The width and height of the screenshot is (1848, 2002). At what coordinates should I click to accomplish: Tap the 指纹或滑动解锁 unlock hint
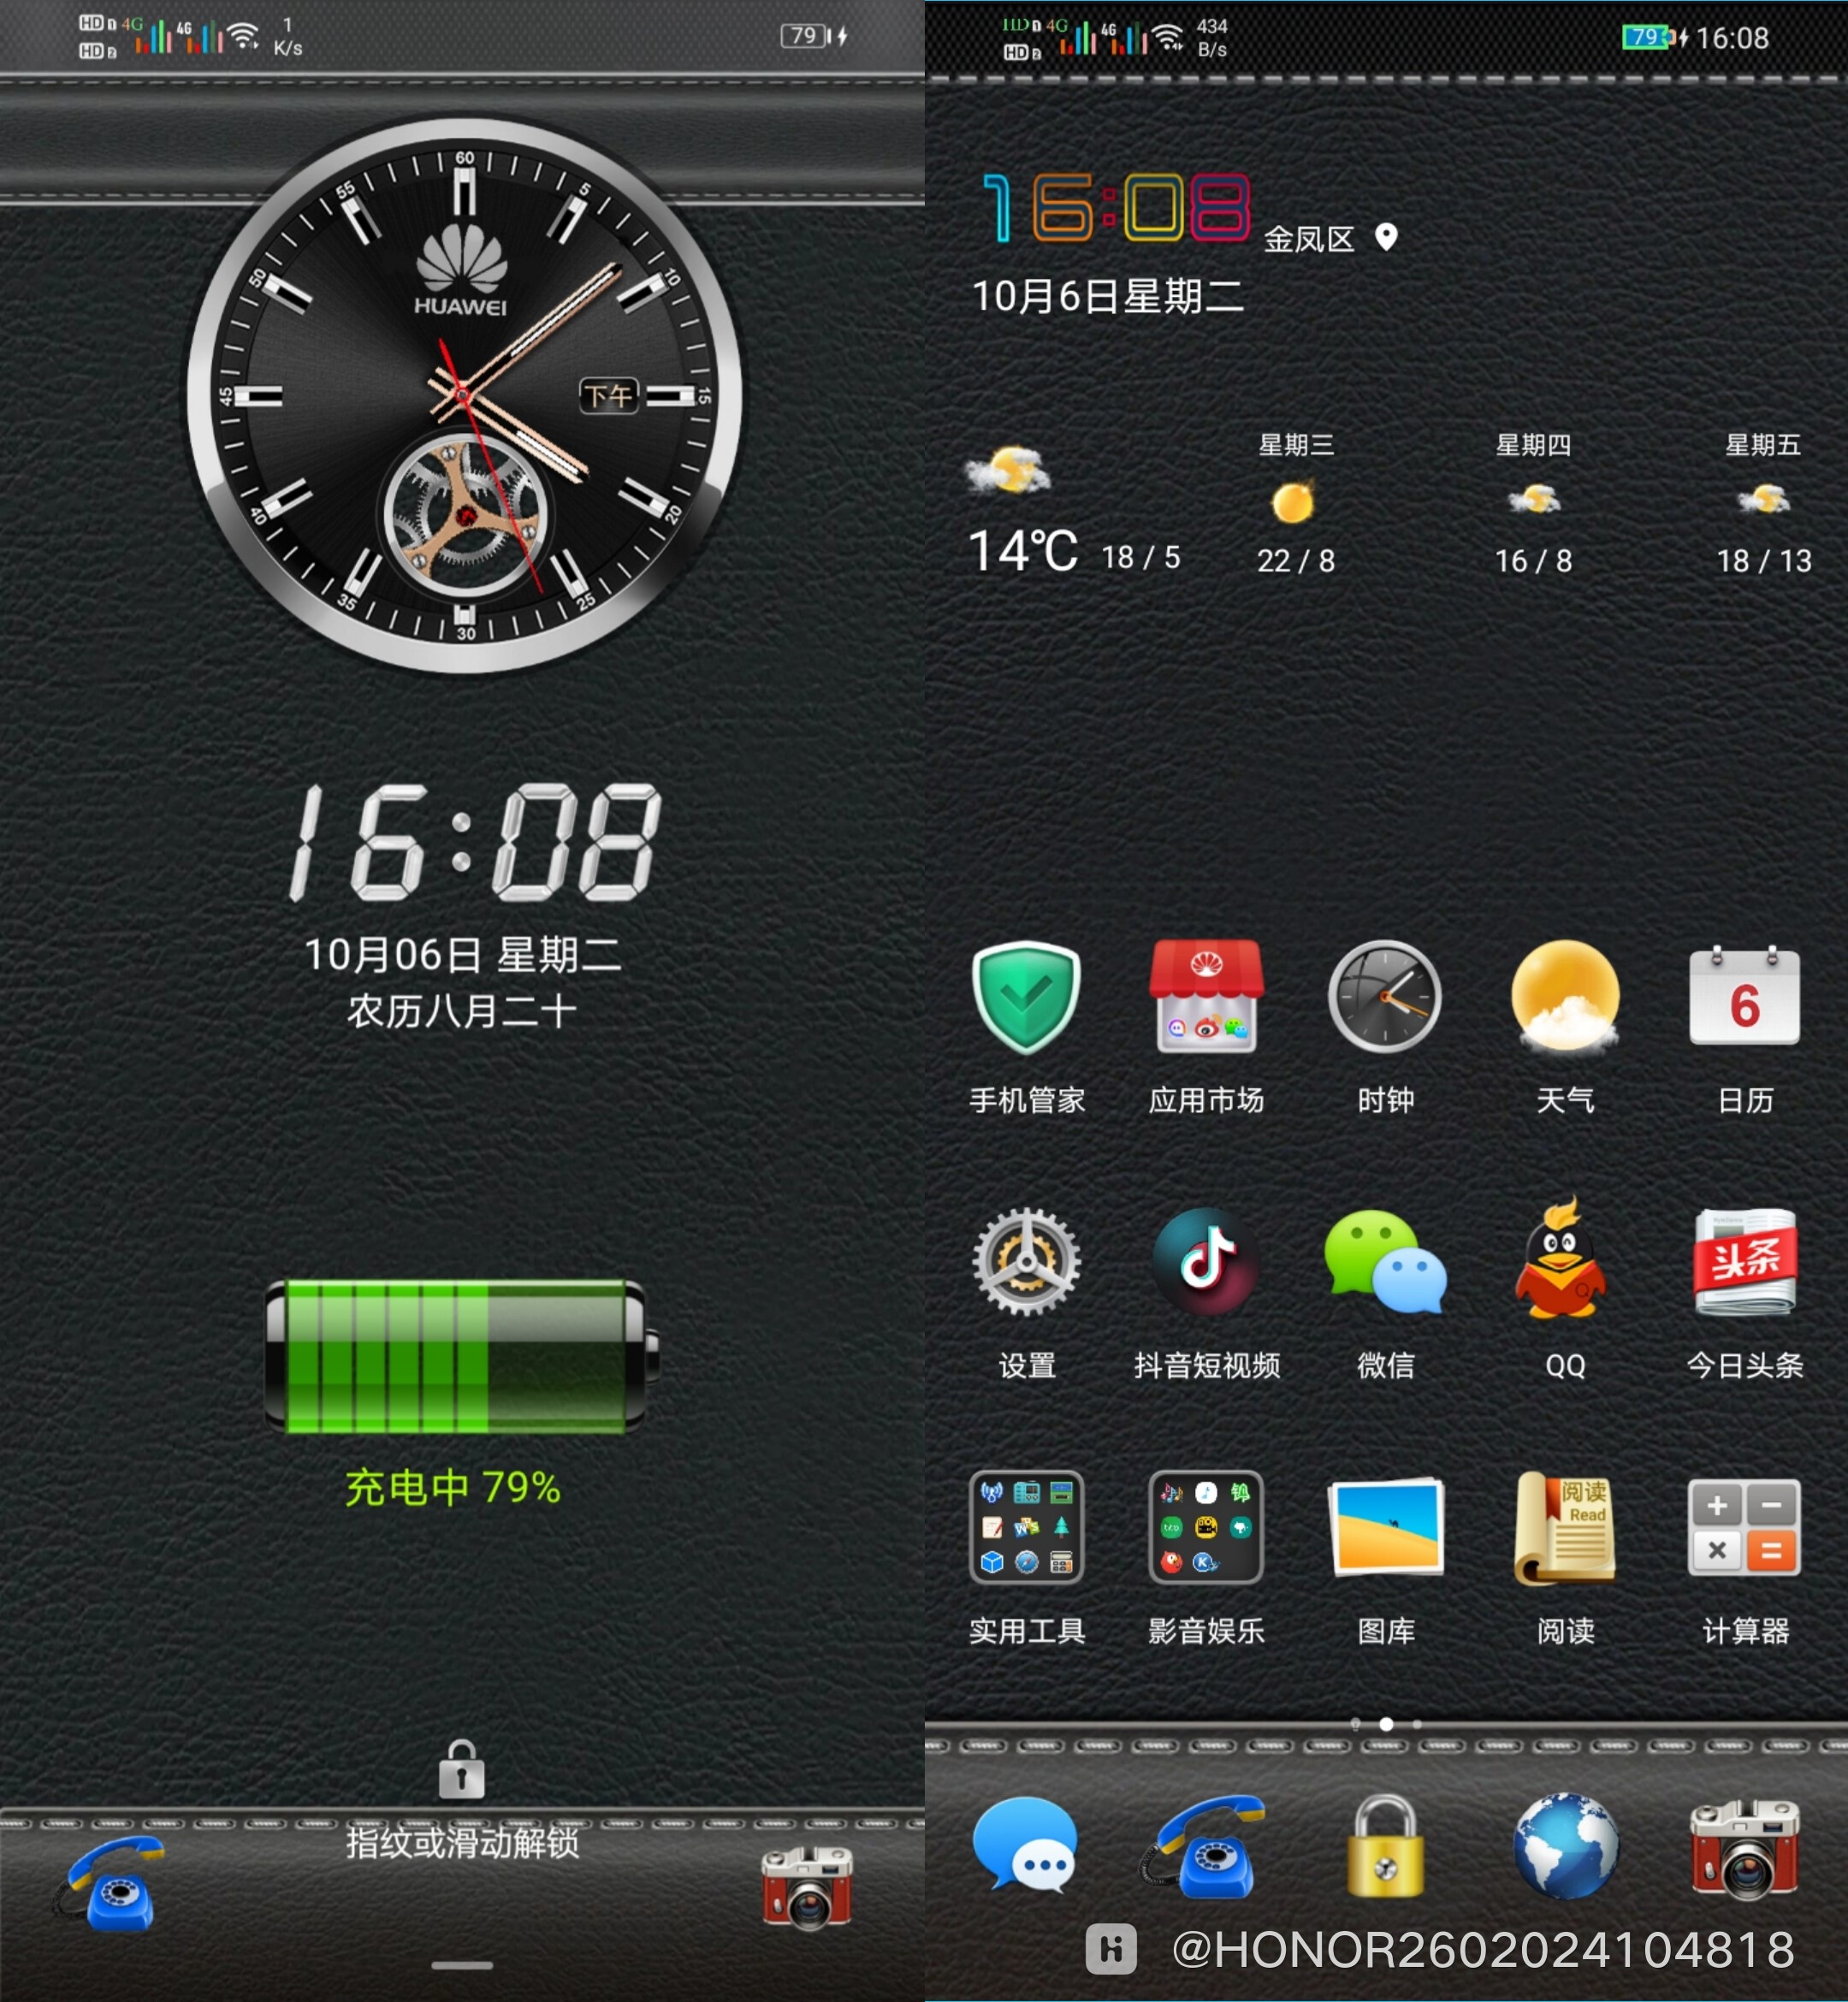[x=462, y=1841]
